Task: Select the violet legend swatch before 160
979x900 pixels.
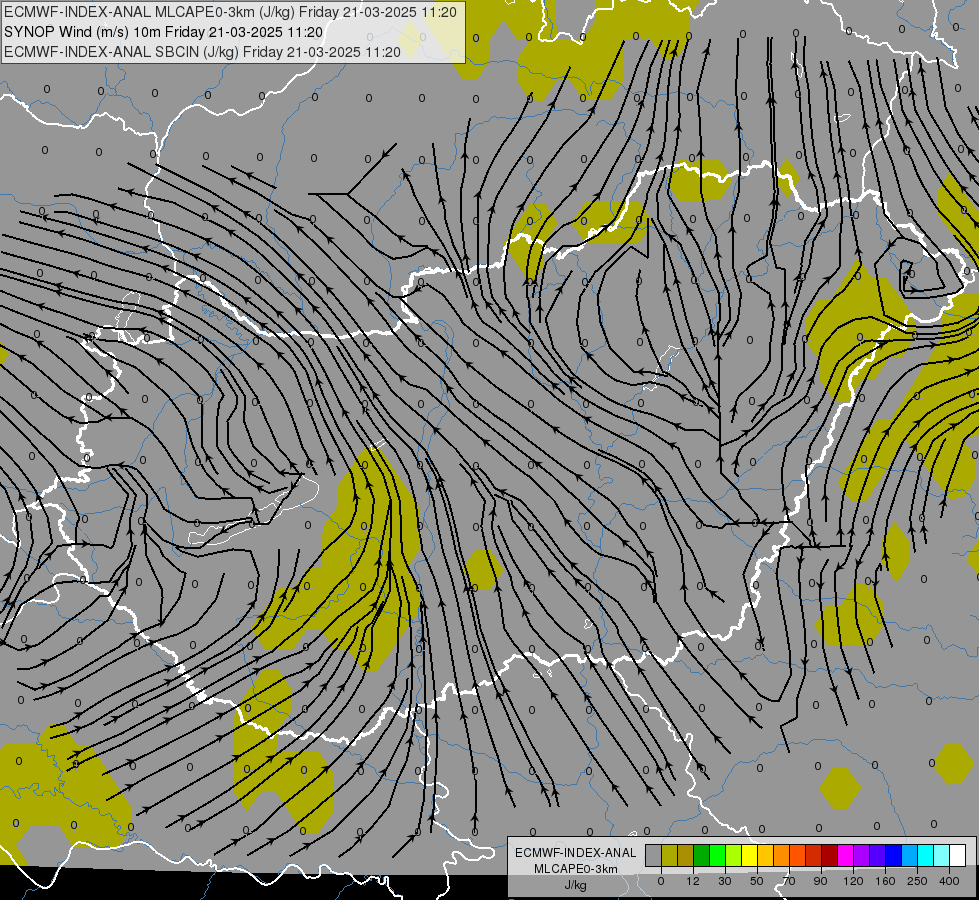Action: click(878, 855)
